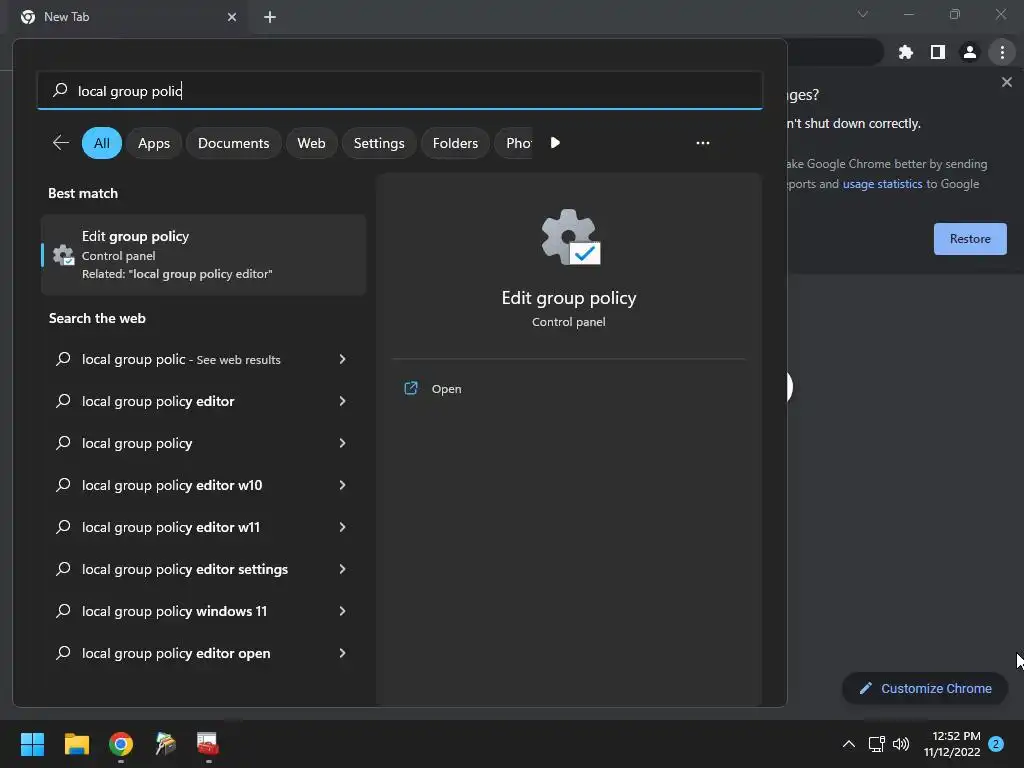This screenshot has width=1024, height=768.
Task: Open Chrome tab search down arrow
Action: pos(863,14)
